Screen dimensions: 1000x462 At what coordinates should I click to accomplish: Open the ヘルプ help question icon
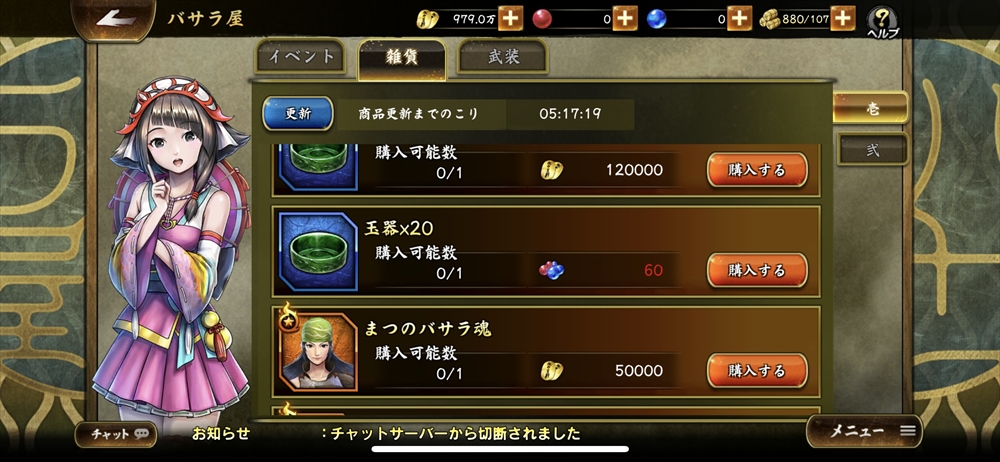coord(883,22)
